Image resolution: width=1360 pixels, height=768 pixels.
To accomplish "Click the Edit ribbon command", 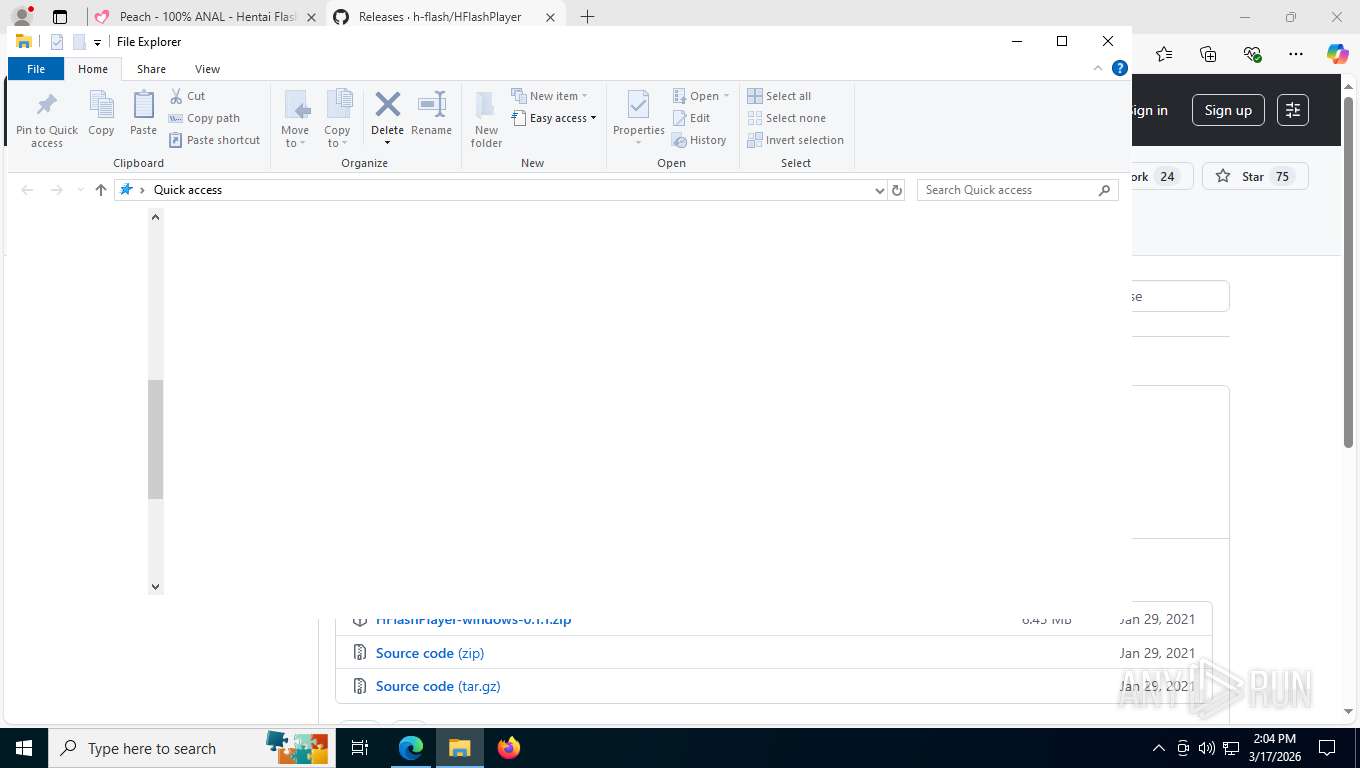I will [691, 118].
